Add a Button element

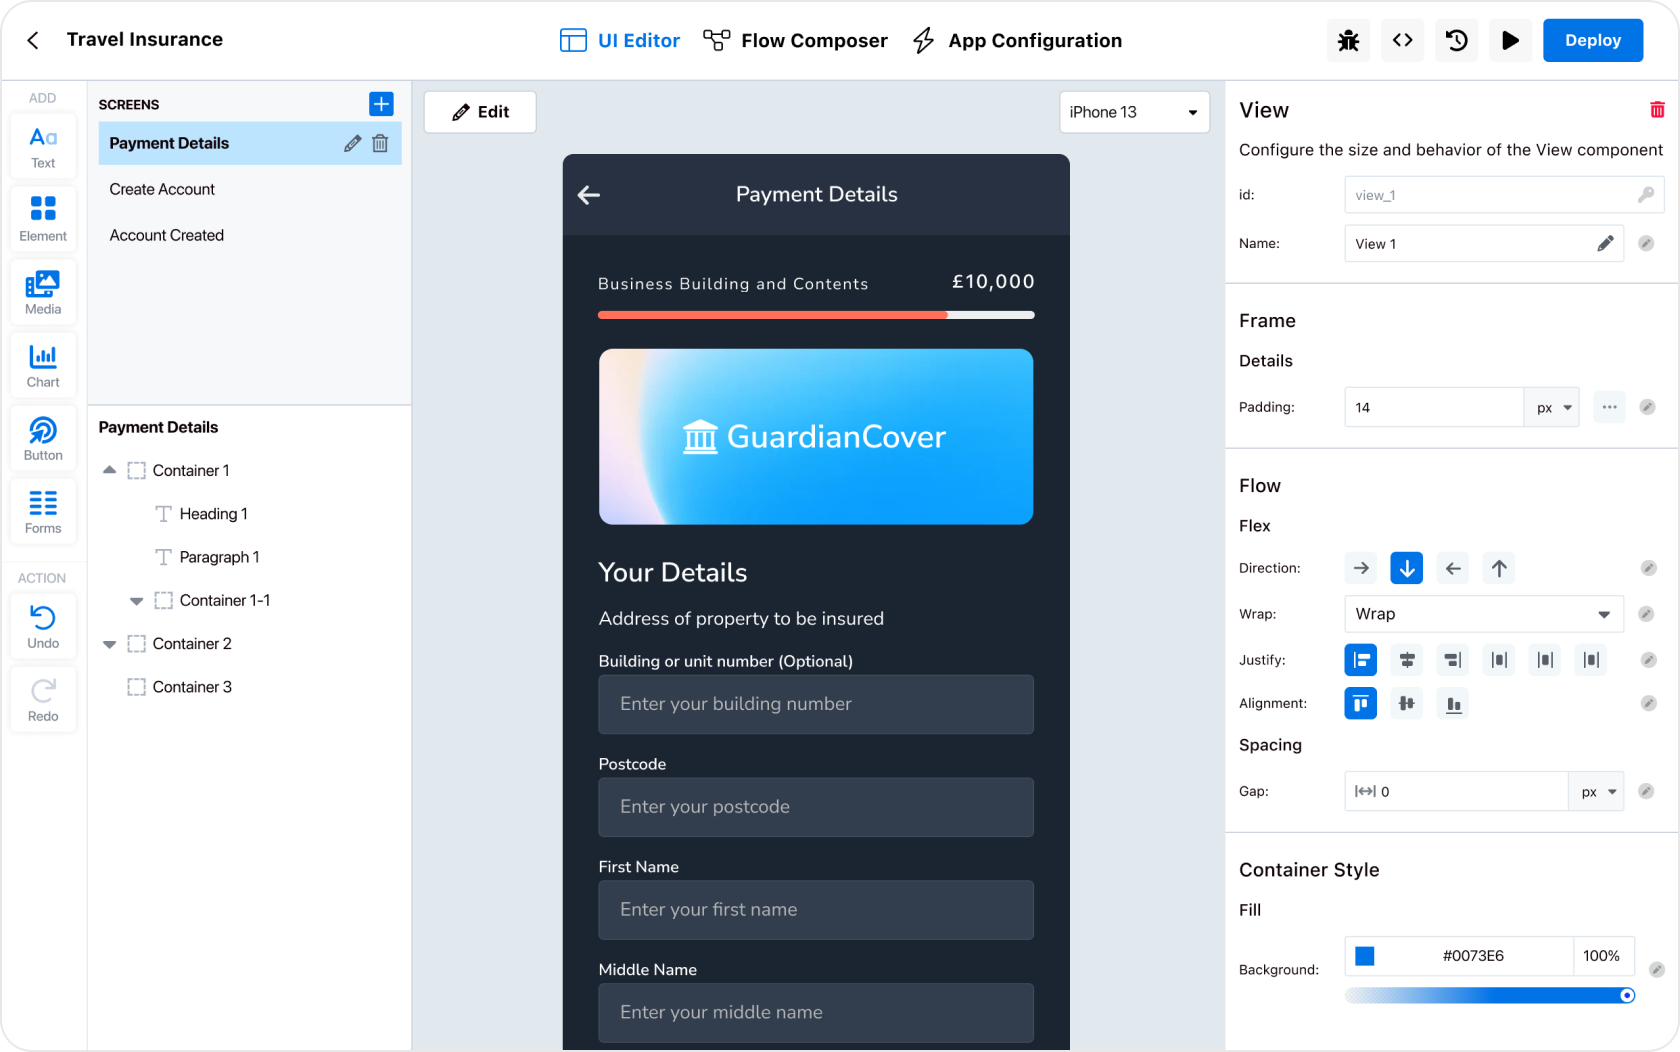(42, 437)
